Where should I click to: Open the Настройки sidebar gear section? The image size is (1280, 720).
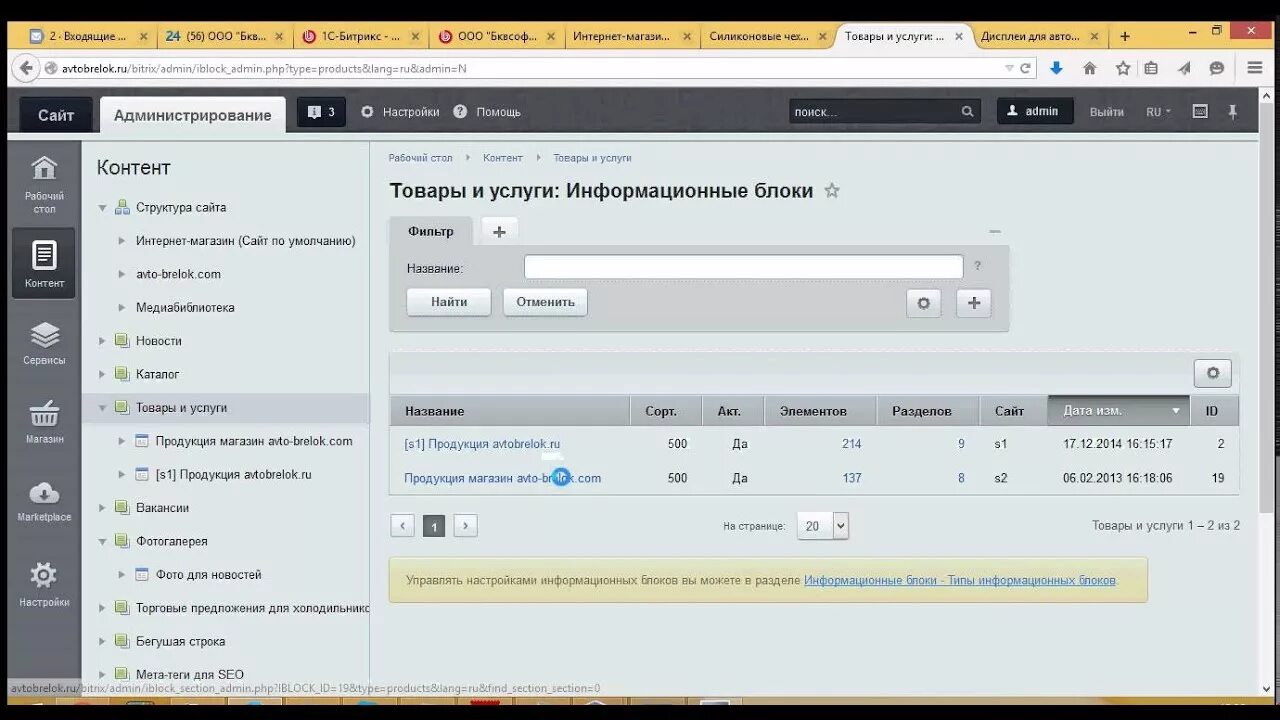point(44,584)
